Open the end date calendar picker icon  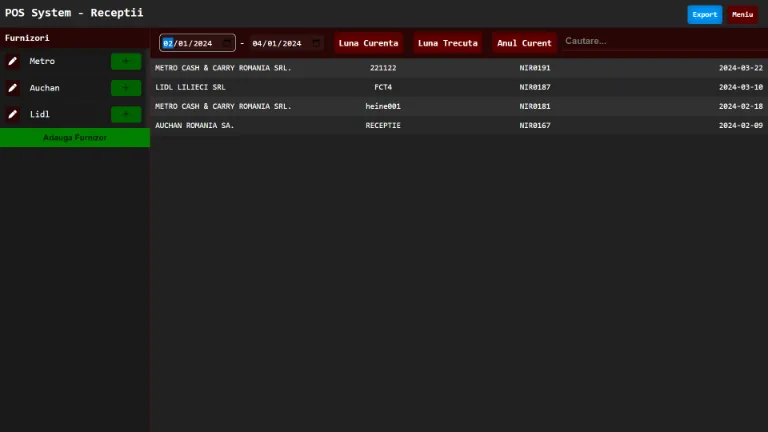[x=316, y=43]
